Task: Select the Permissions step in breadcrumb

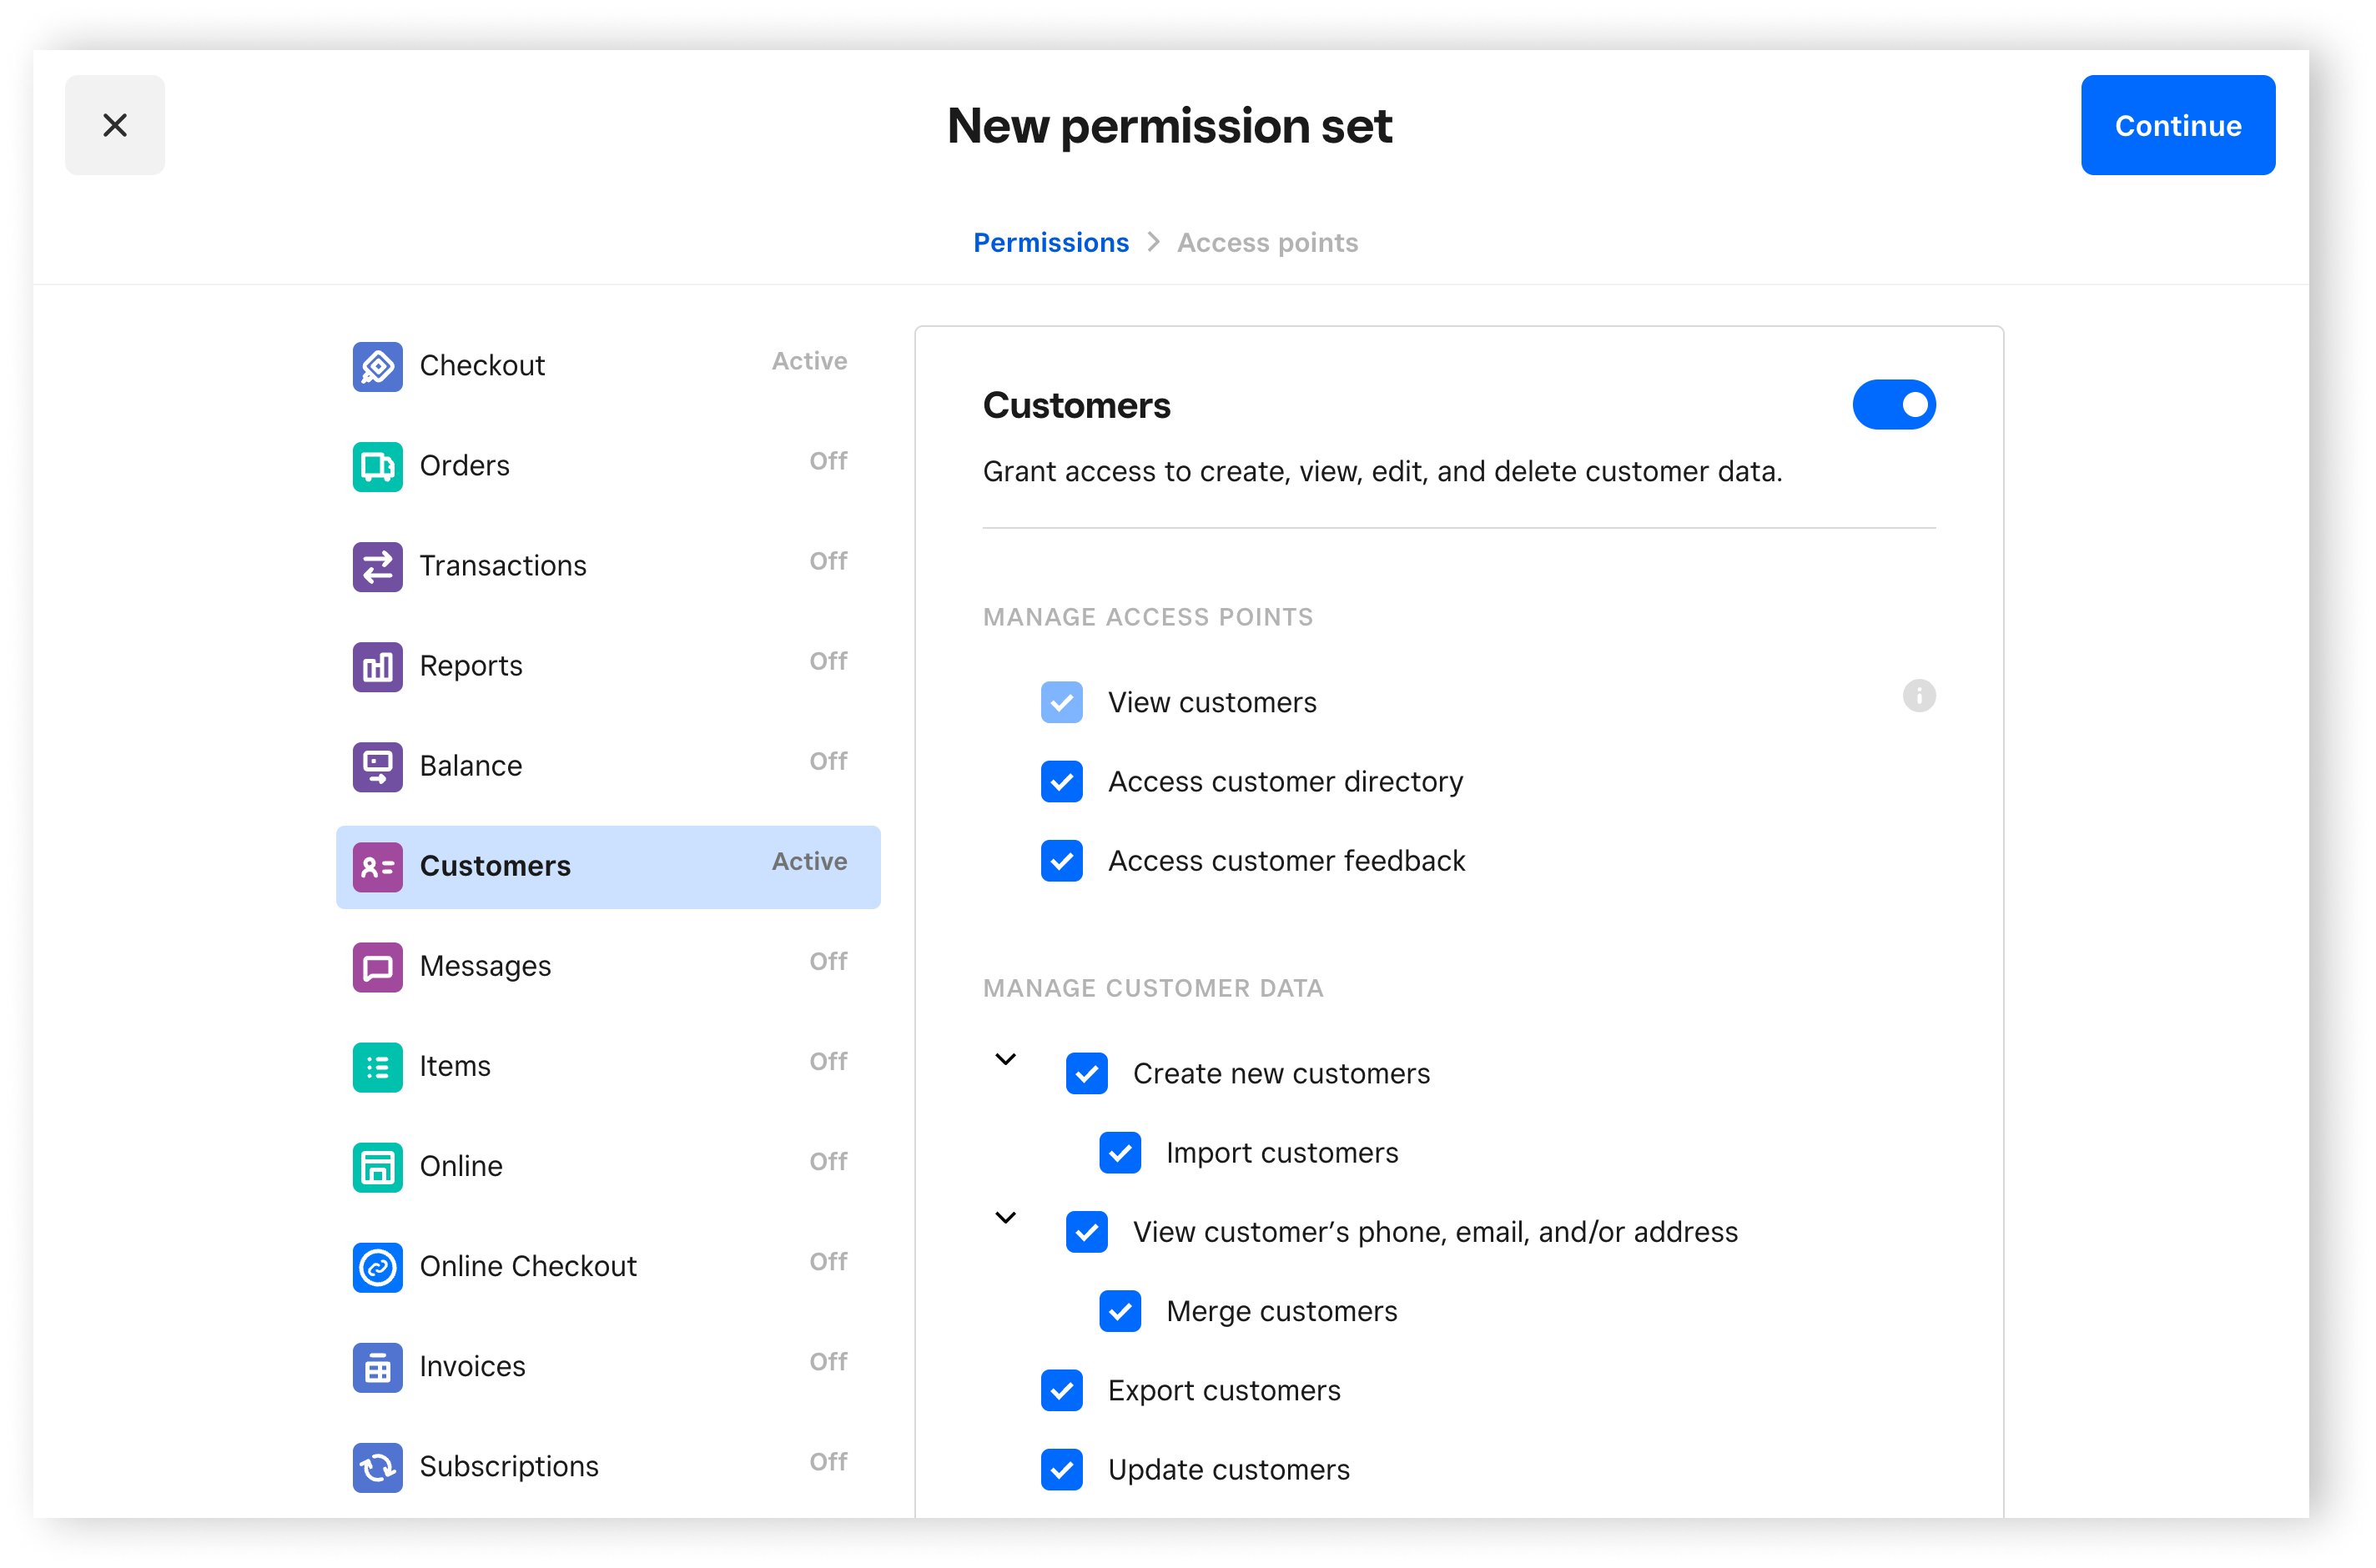Action: pyautogui.click(x=1051, y=242)
